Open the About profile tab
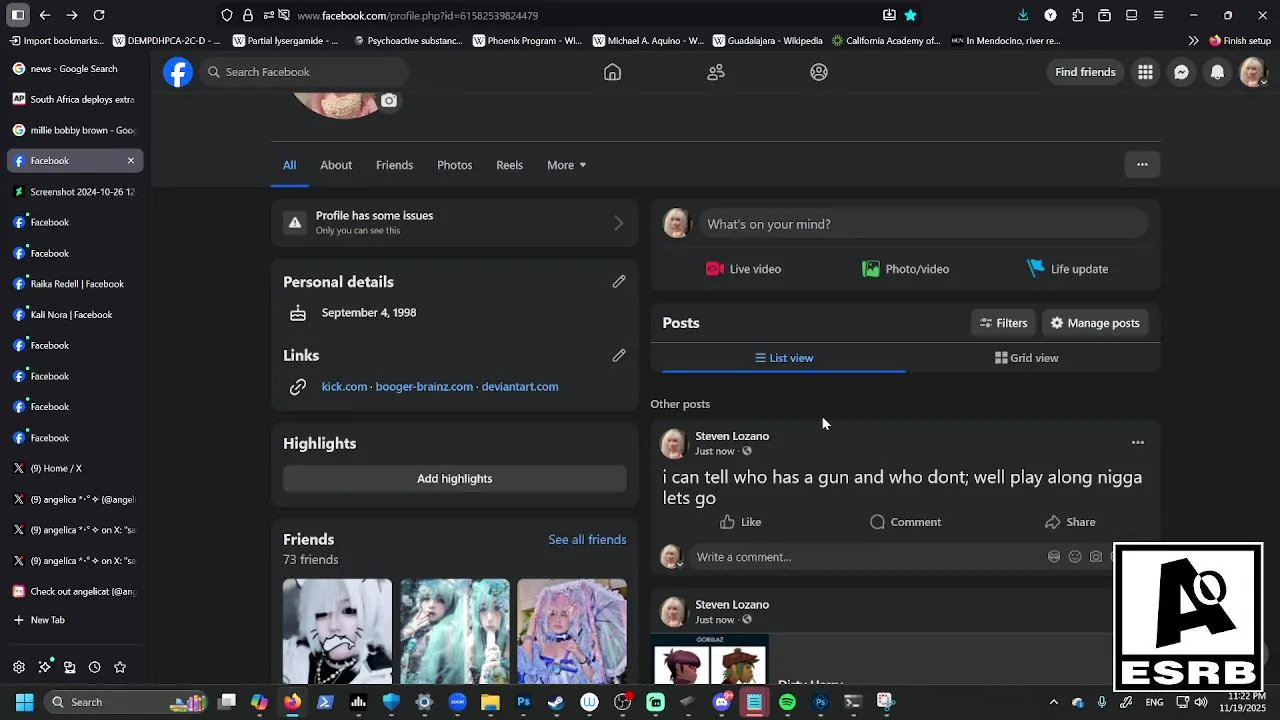This screenshot has width=1280, height=720. point(336,165)
